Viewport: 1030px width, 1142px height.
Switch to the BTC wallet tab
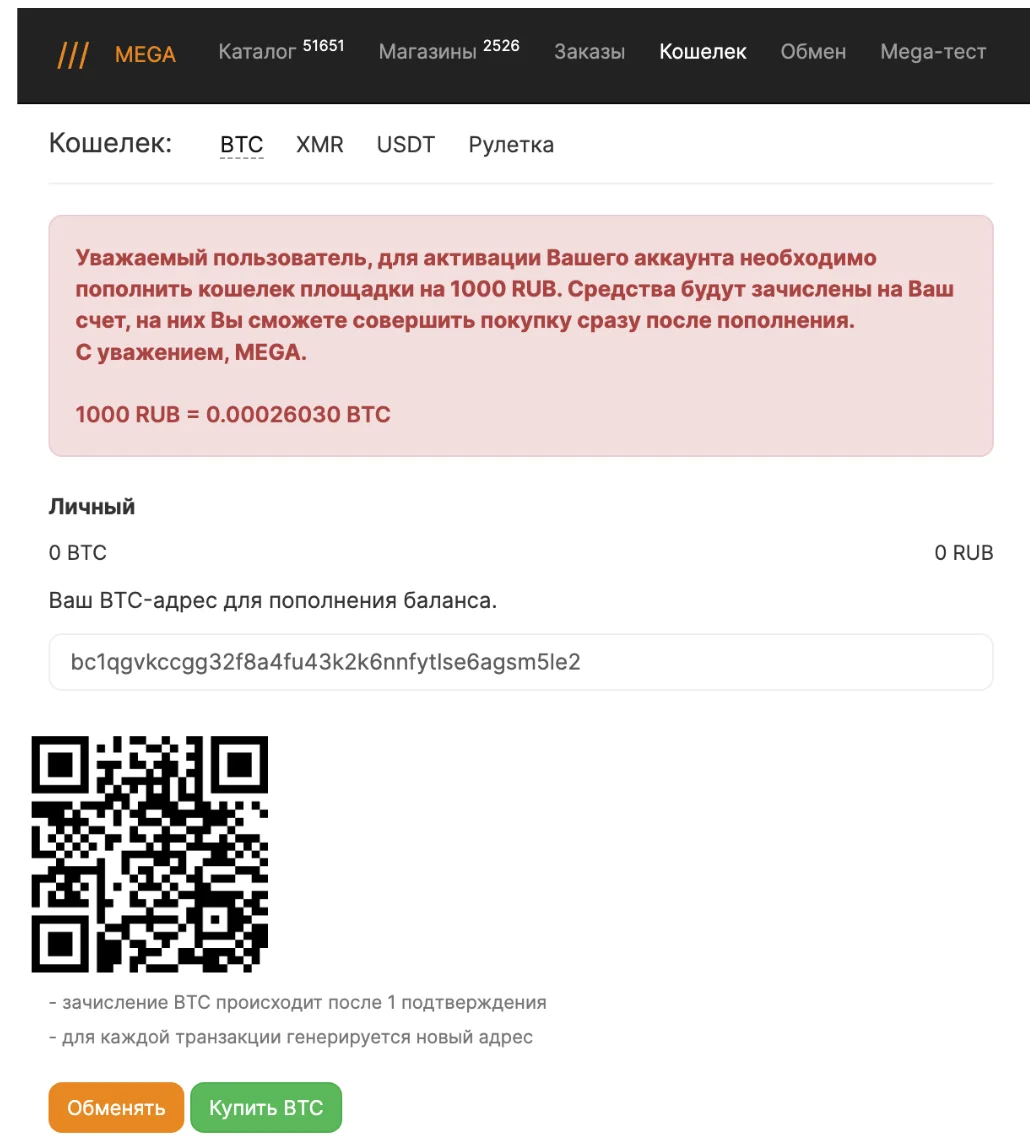pos(242,145)
